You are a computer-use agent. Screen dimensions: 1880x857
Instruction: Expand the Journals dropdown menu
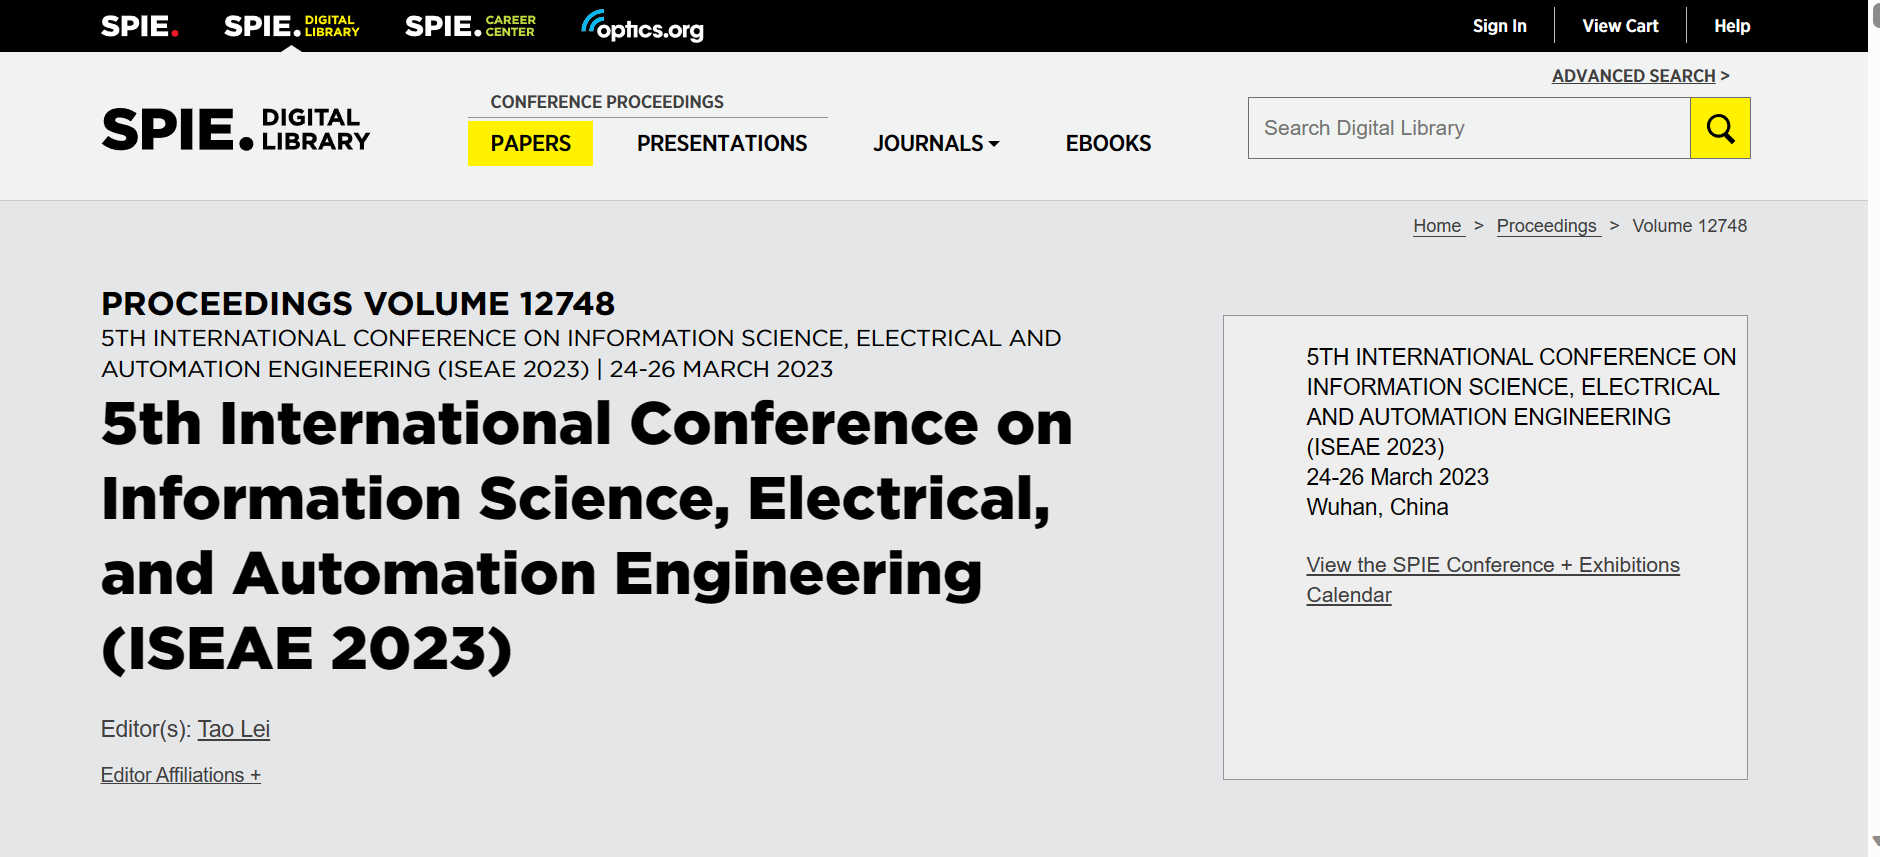(936, 143)
